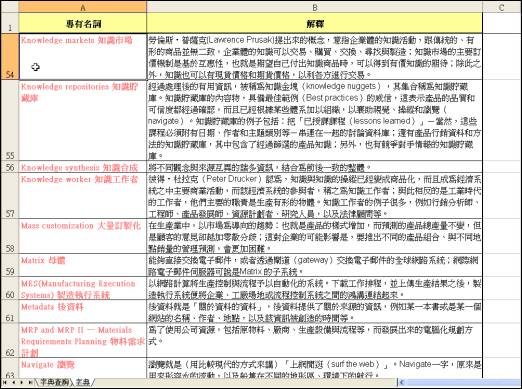Click the select-all corner box
This screenshot has width=522, height=389.
pos(10,7)
